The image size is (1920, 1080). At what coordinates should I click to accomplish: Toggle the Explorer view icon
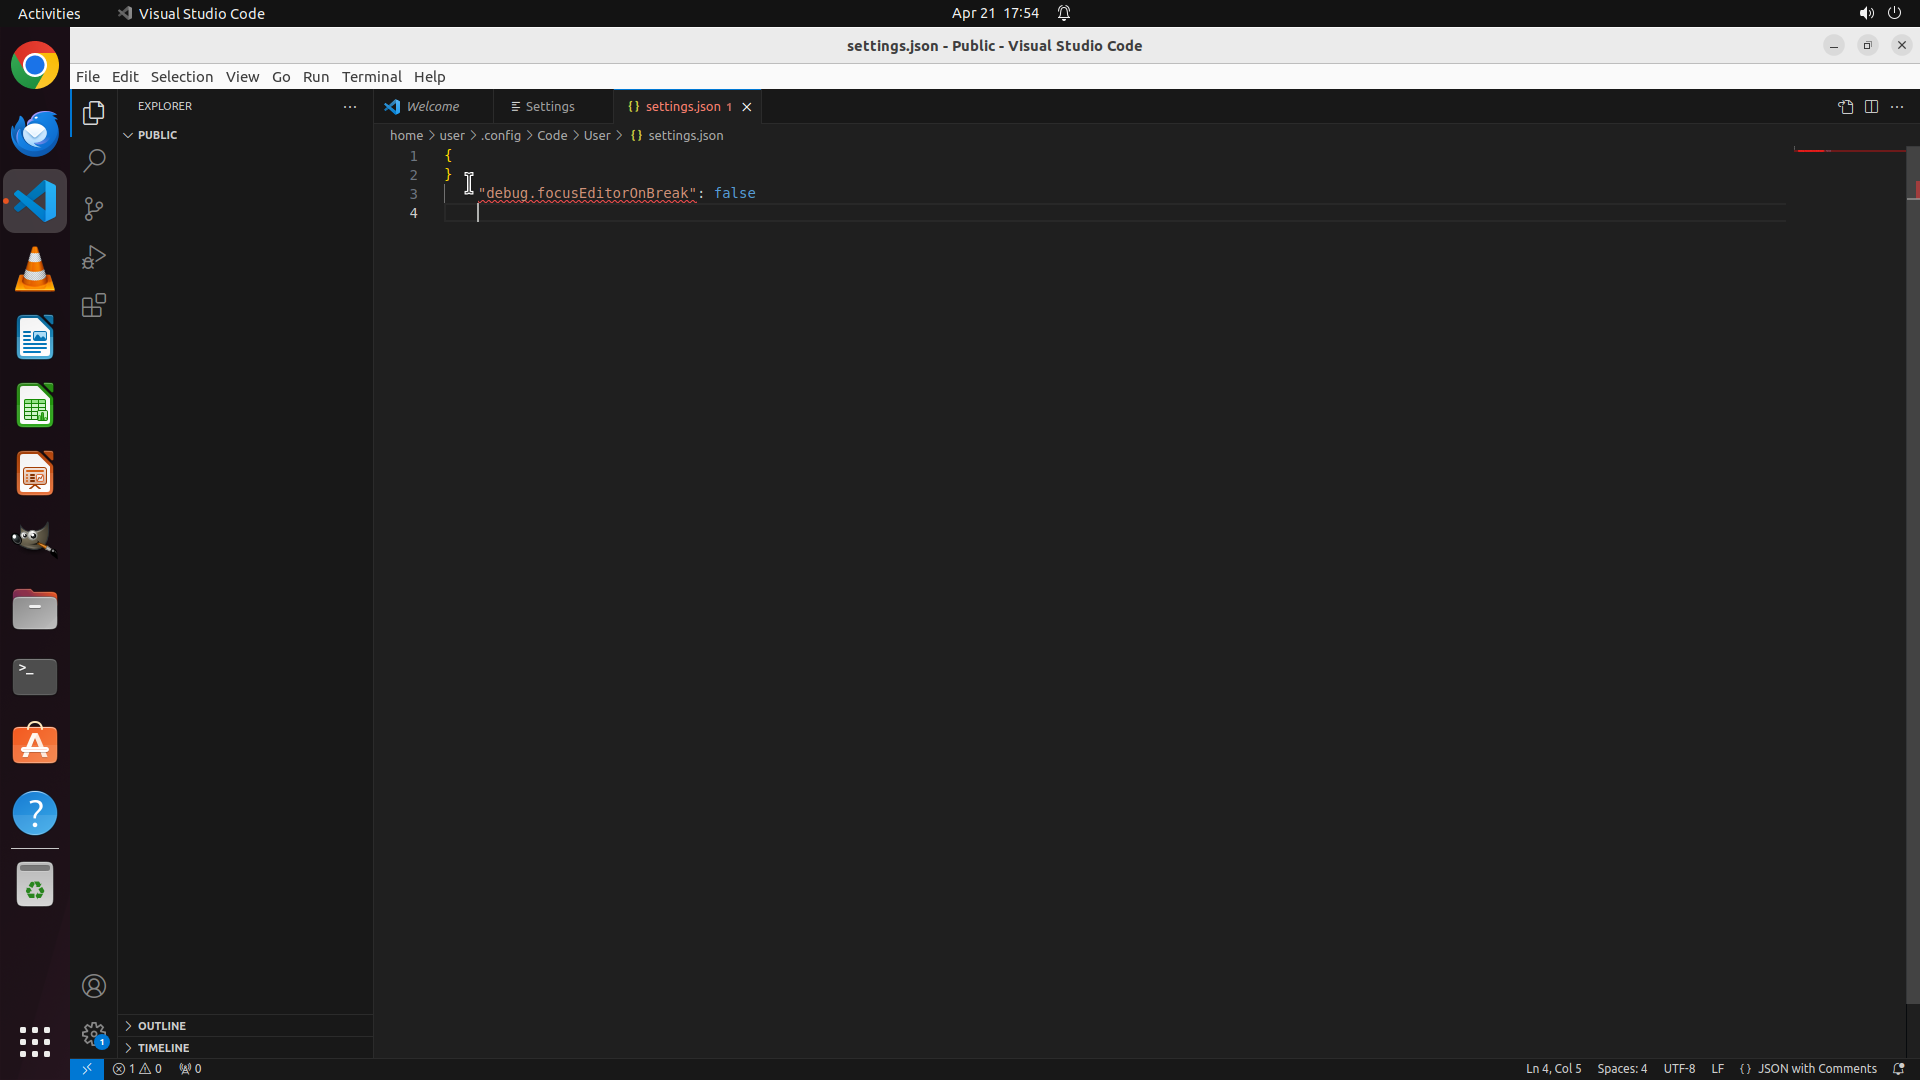94,113
